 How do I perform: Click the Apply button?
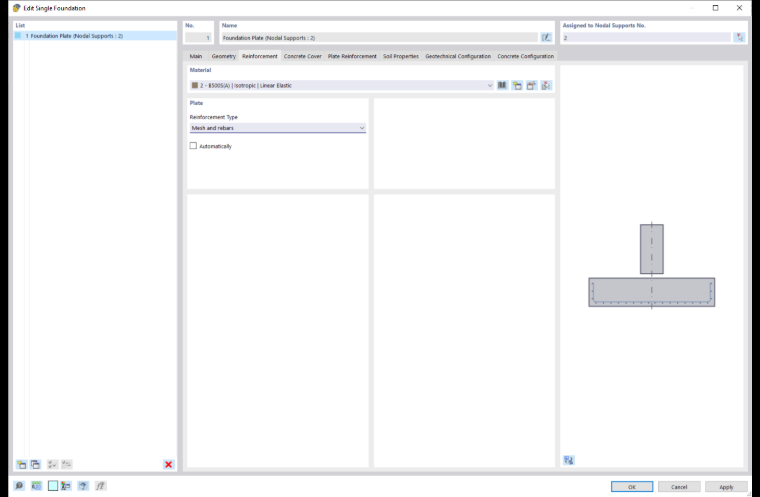point(726,487)
